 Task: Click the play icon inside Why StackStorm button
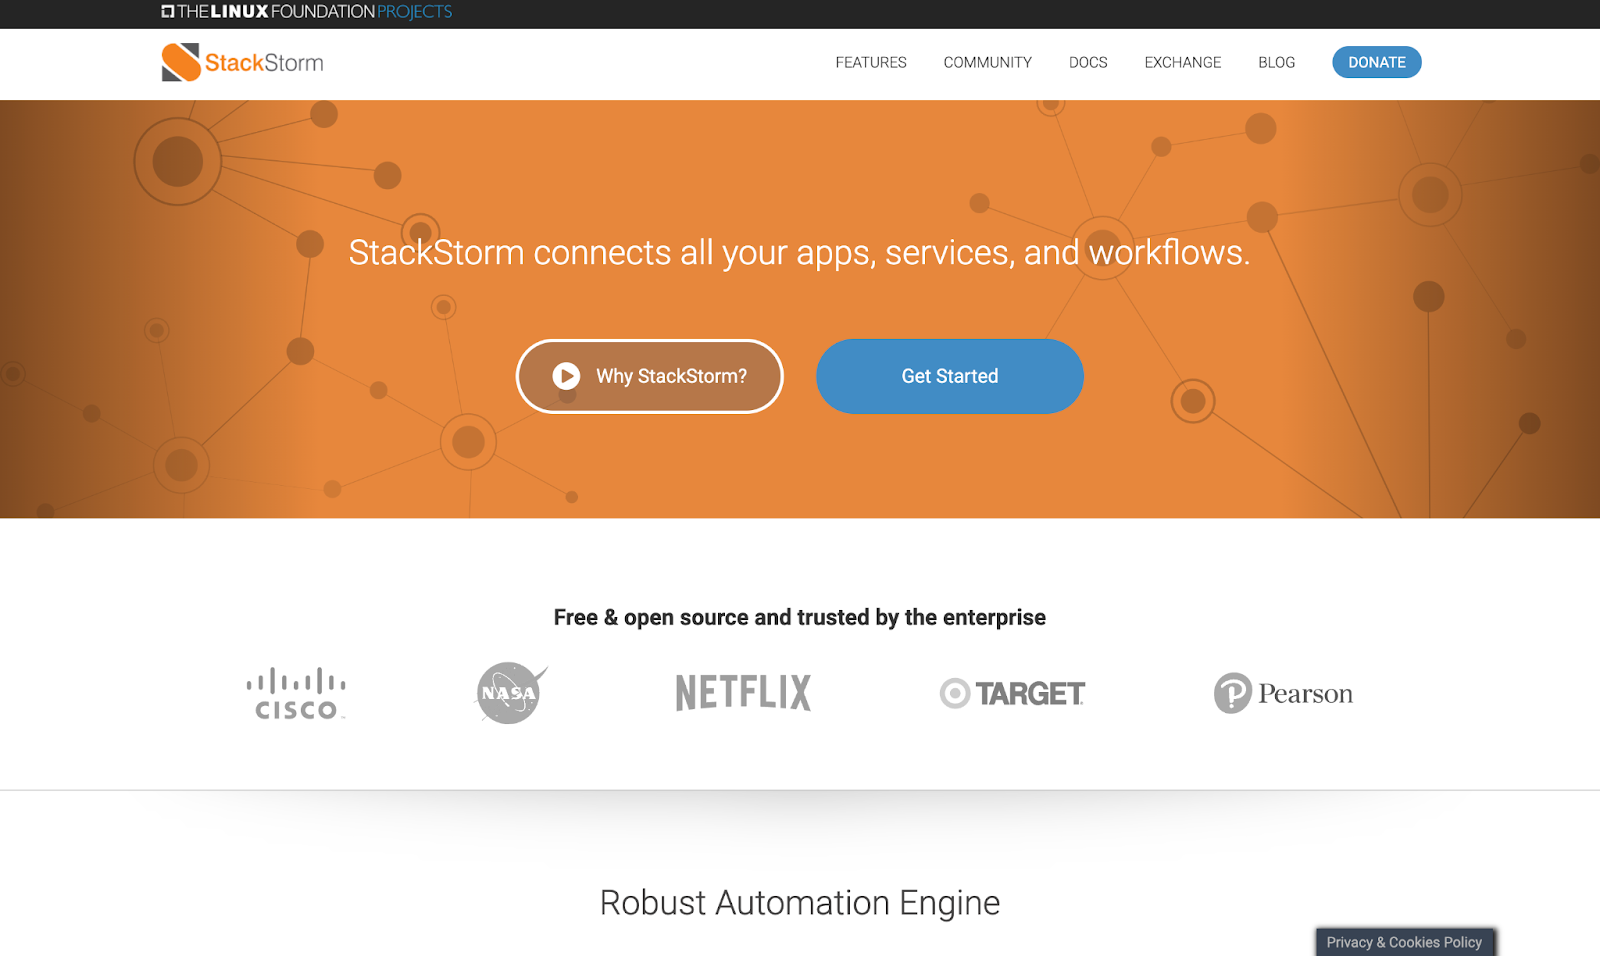(x=565, y=376)
